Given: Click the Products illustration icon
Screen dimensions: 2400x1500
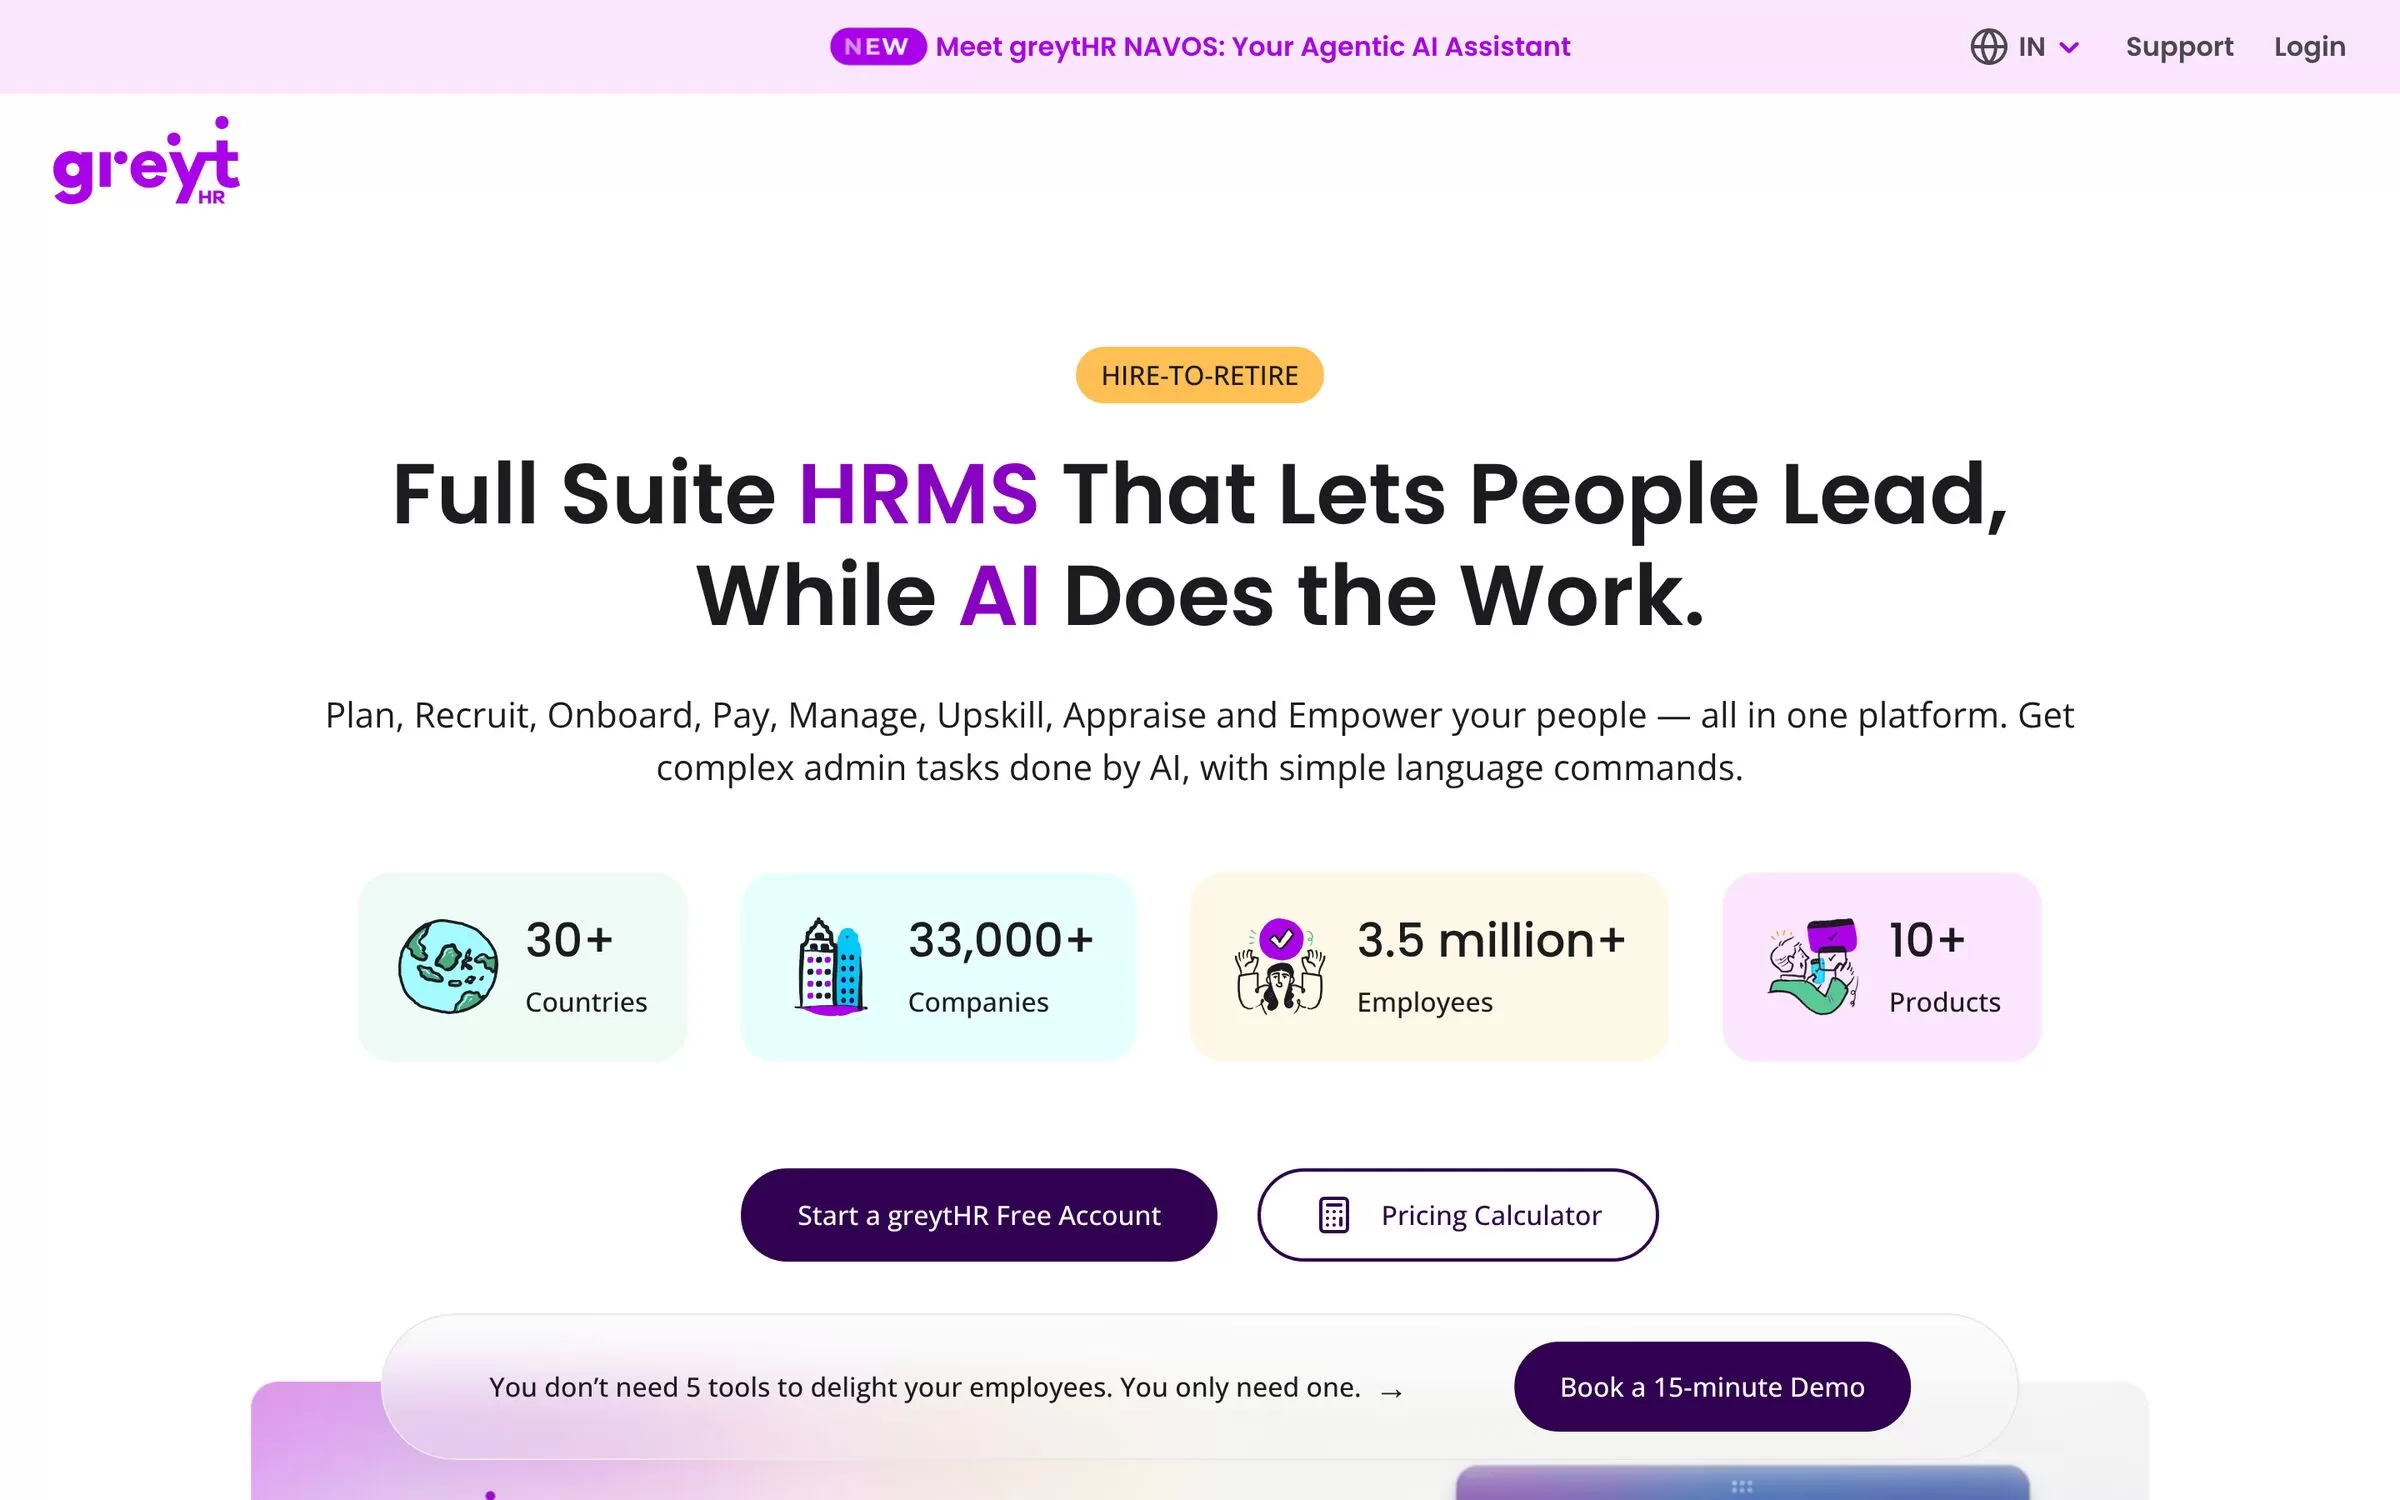Looking at the screenshot, I should pos(1812,966).
